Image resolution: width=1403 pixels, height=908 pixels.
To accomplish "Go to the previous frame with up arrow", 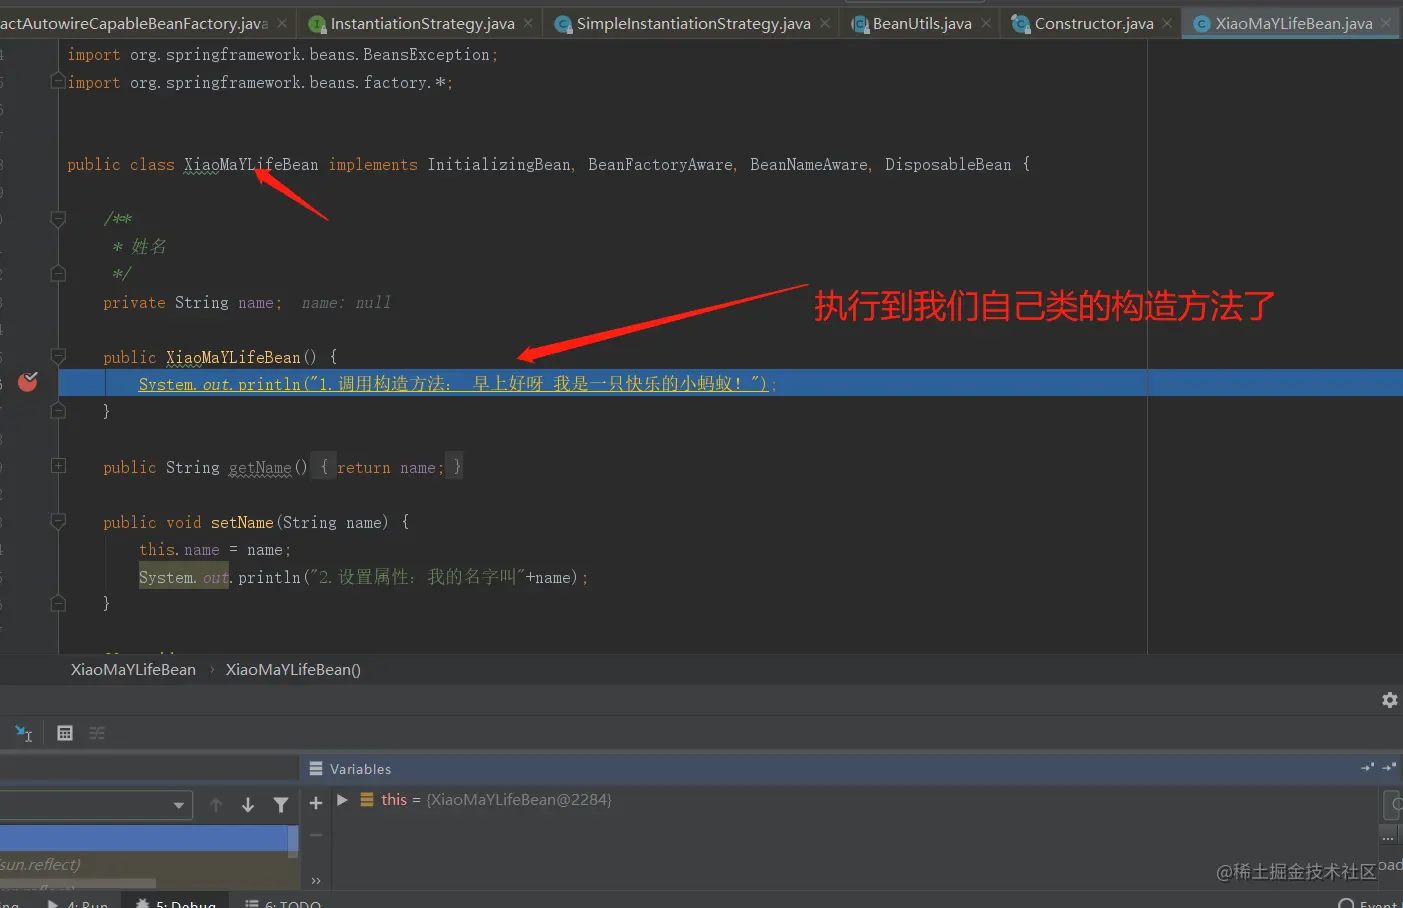I will coord(216,805).
